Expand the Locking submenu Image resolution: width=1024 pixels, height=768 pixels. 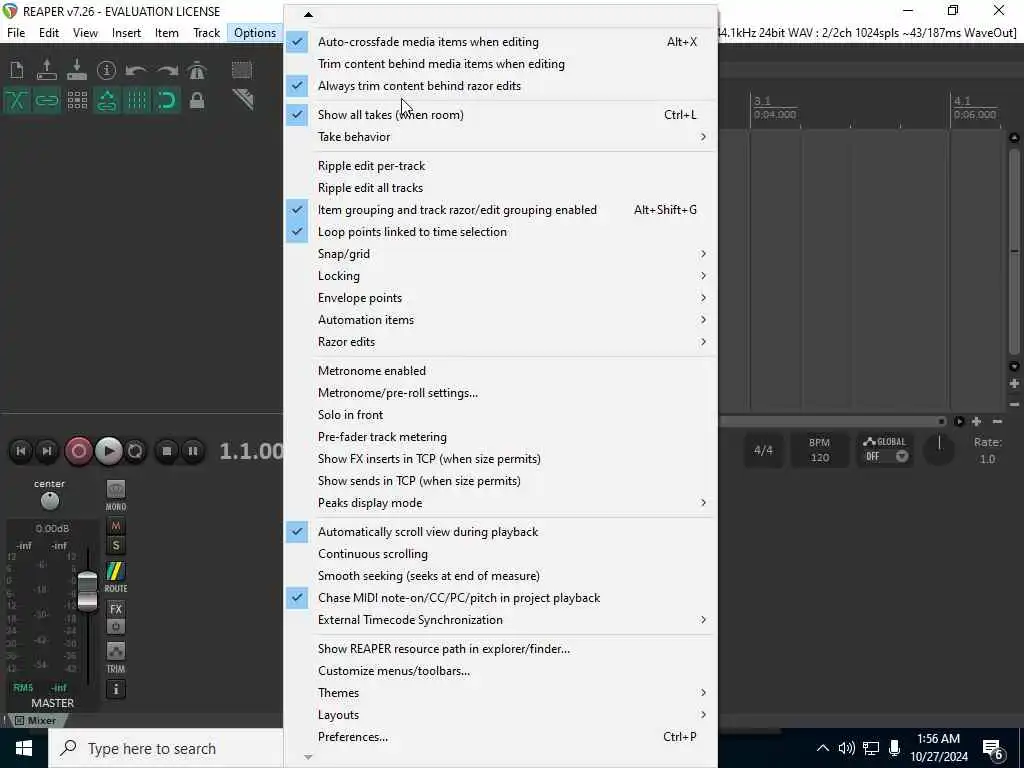pos(500,276)
